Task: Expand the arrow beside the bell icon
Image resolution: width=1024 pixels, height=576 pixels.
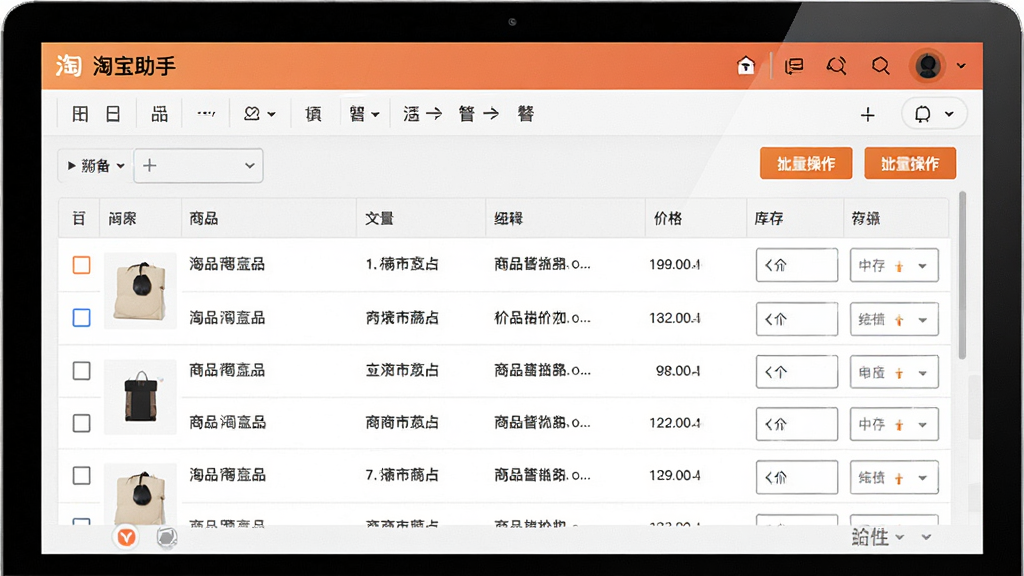Action: (x=949, y=114)
